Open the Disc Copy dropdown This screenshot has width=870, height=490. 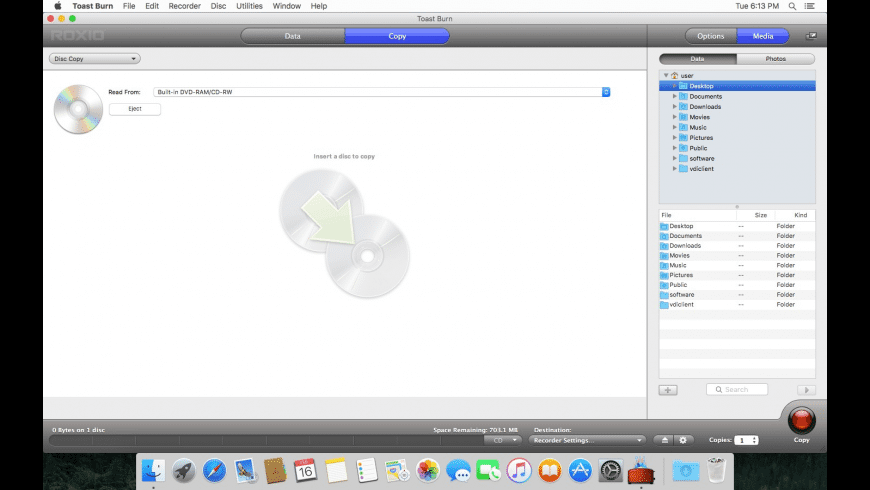point(94,59)
